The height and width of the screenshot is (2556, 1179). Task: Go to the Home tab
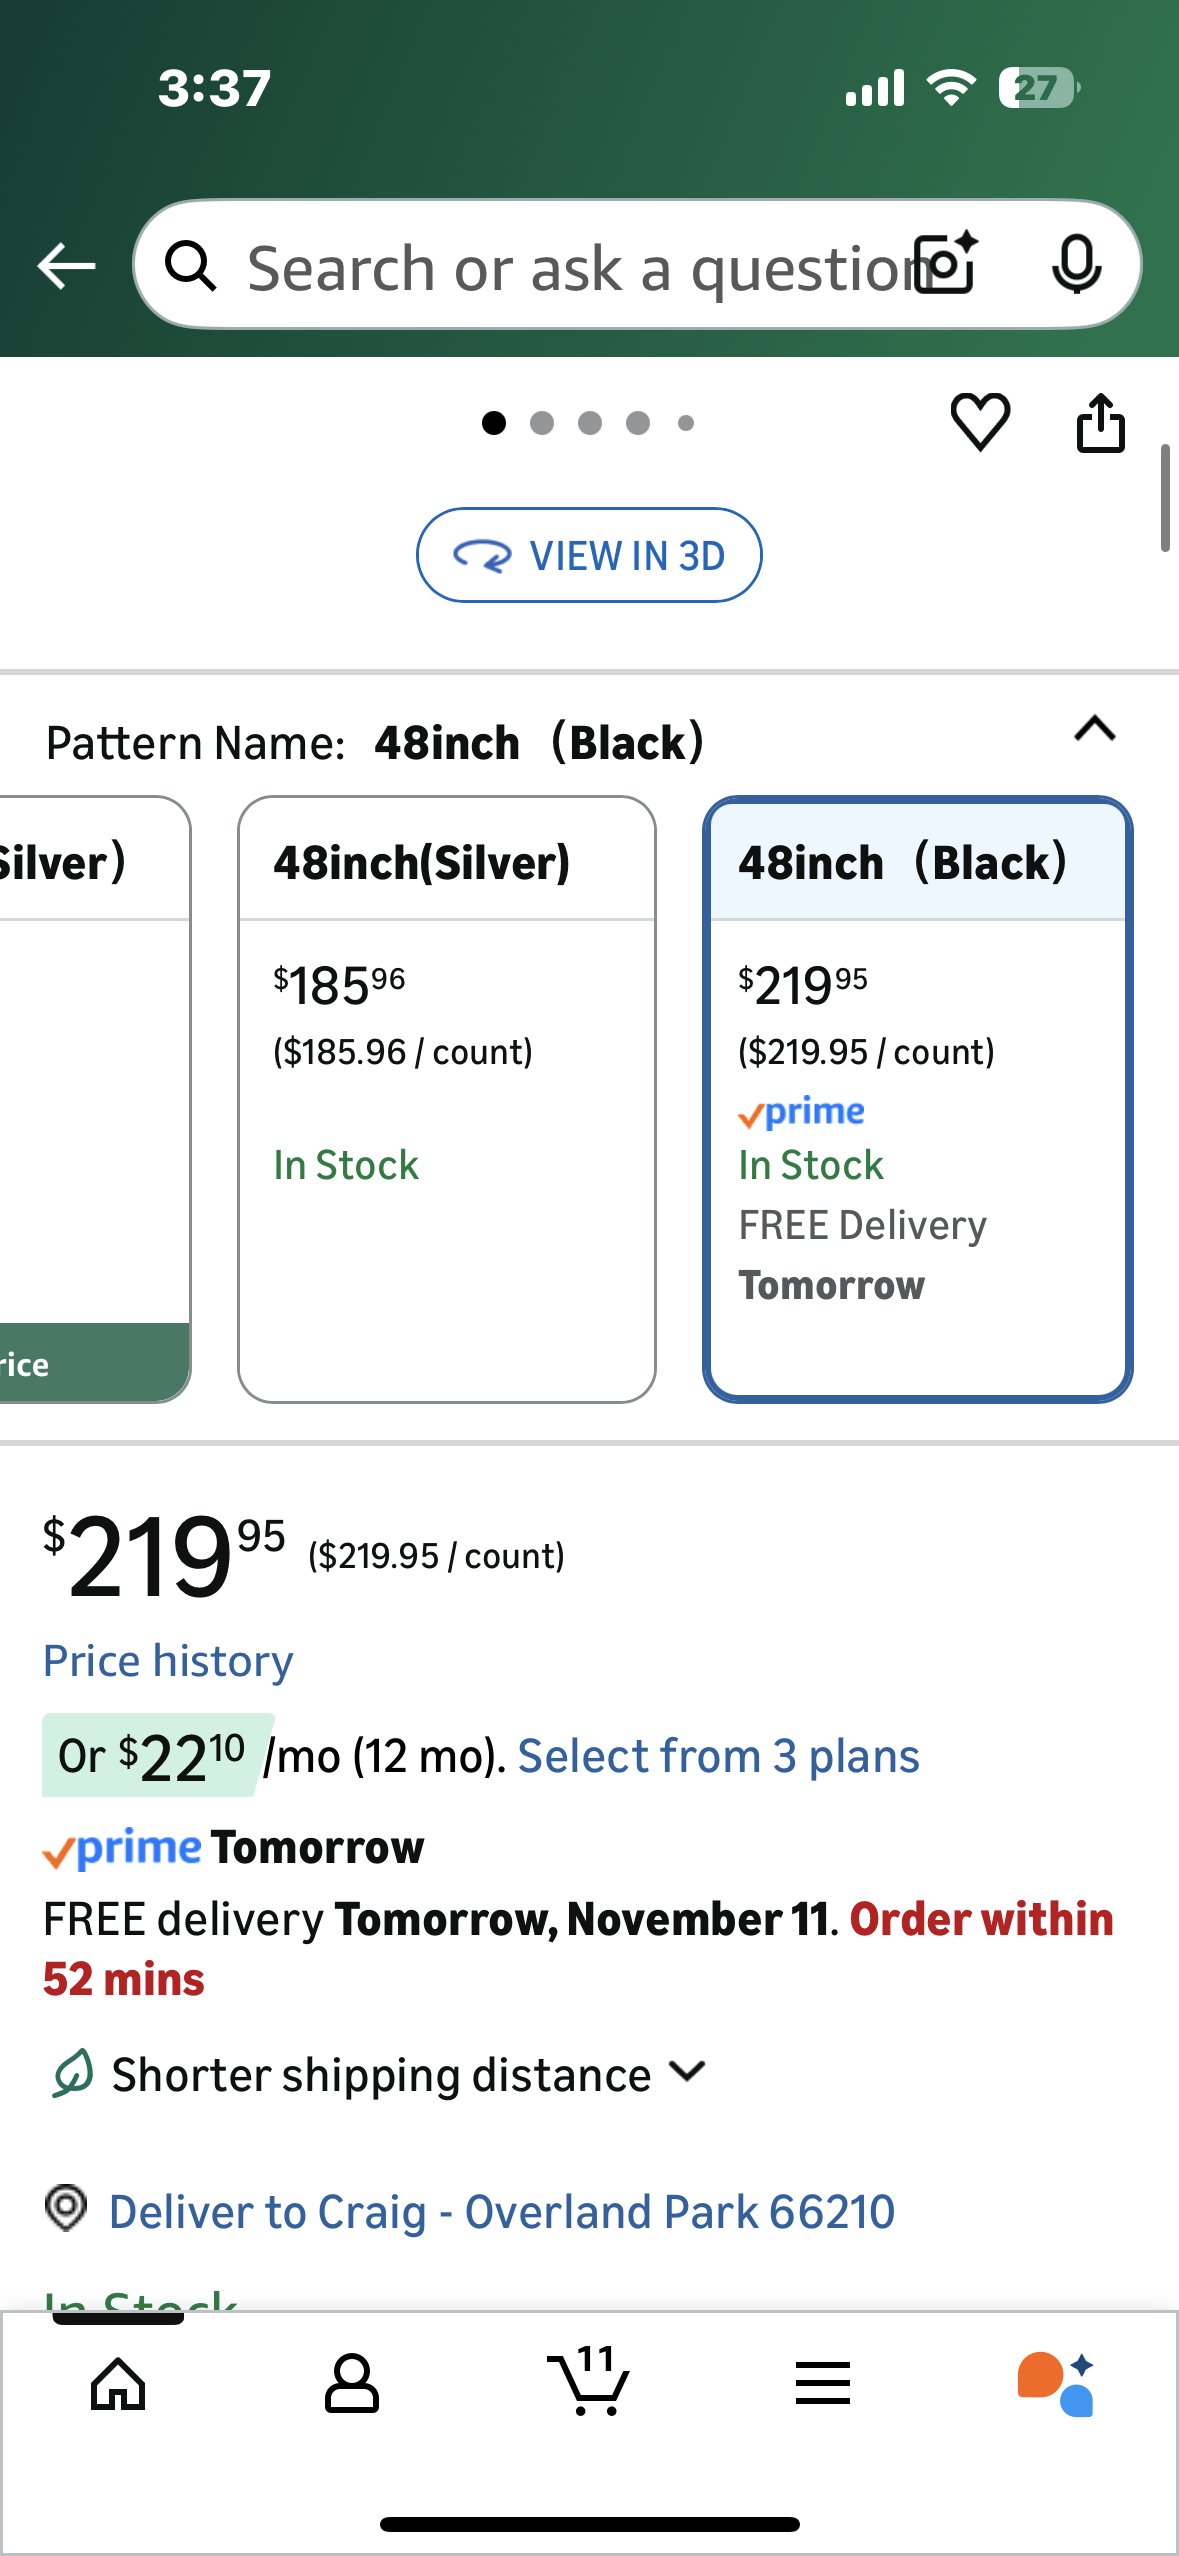[x=118, y=2383]
